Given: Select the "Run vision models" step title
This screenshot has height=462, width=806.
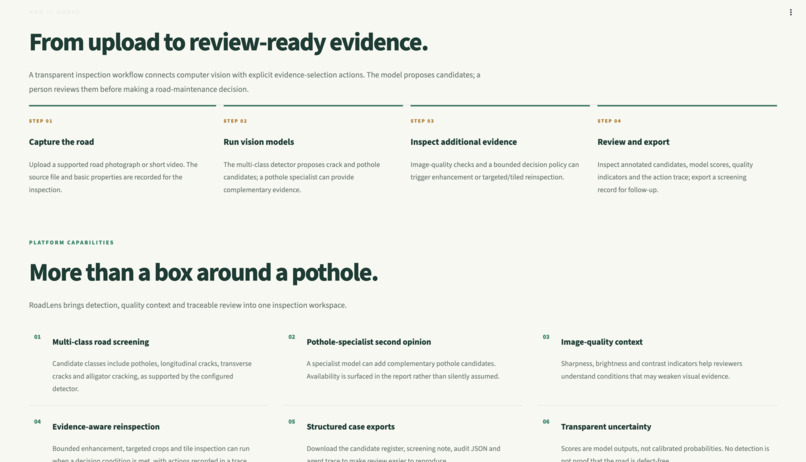Looking at the screenshot, I should pos(259,142).
